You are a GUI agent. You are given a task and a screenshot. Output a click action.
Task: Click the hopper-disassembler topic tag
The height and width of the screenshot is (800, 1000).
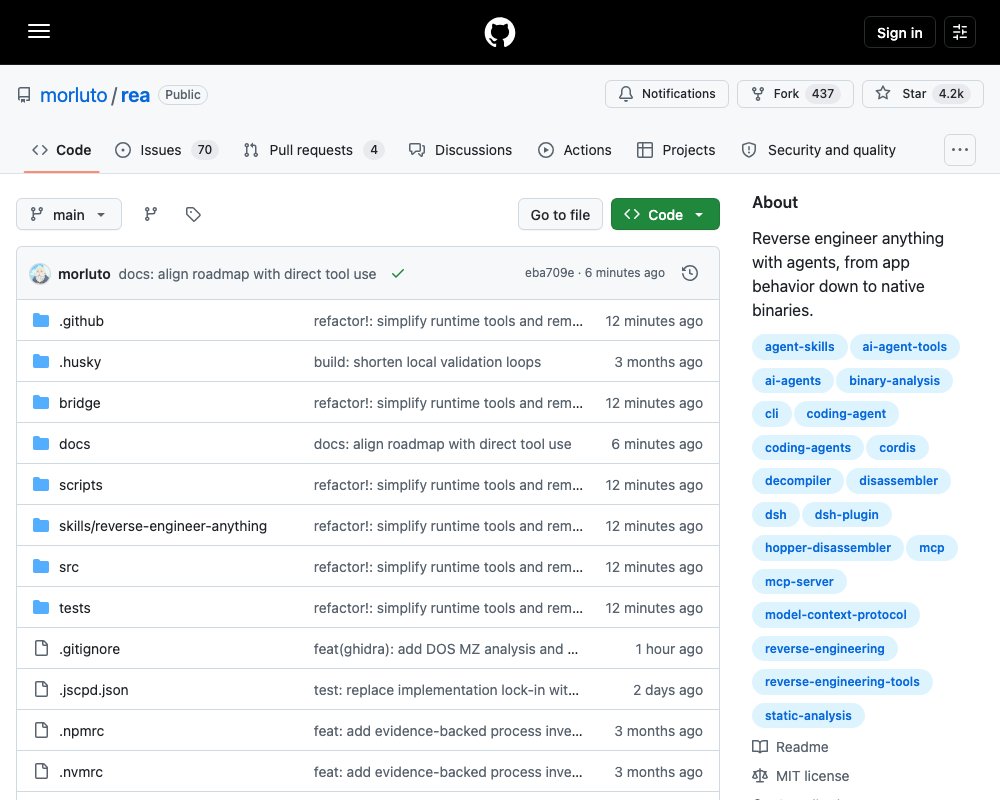coord(827,547)
